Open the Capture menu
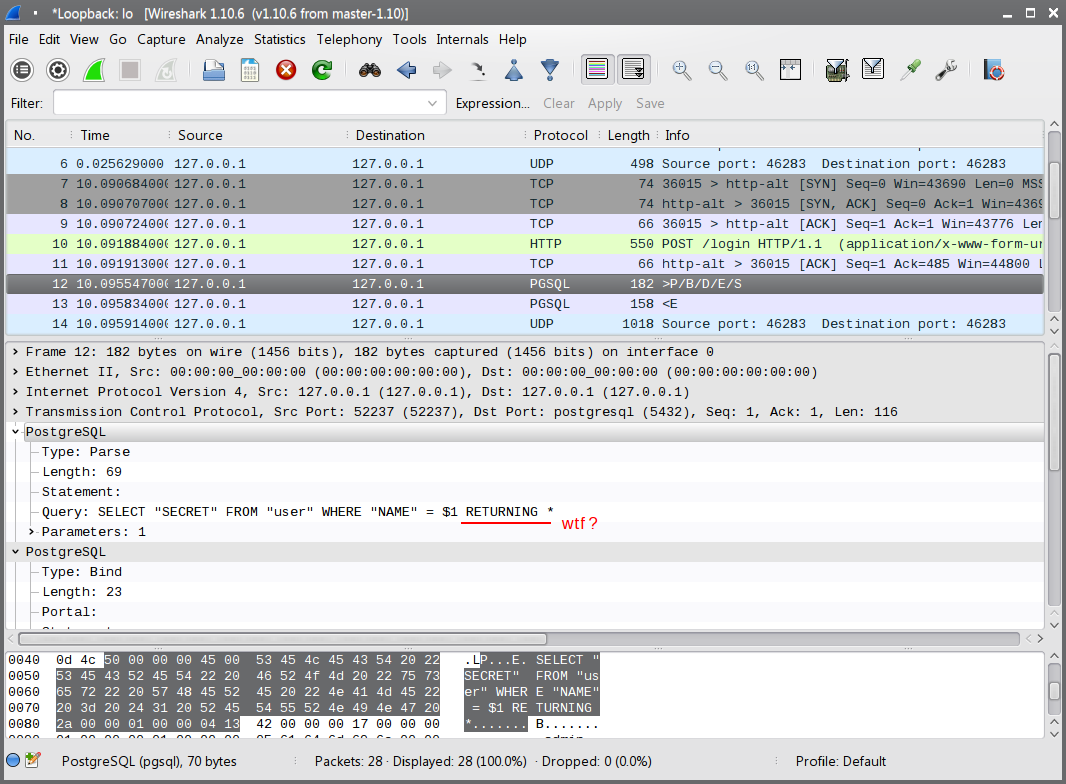This screenshot has height=784, width=1066. tap(161, 39)
